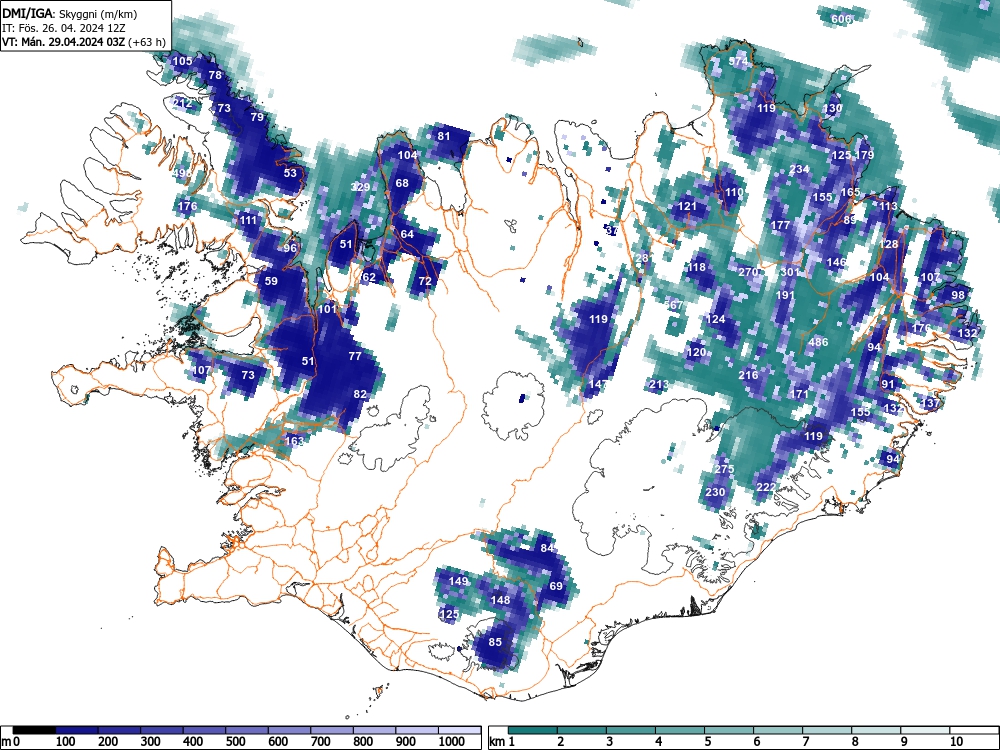Click the visibility value '191' on the map
Image resolution: width=1000 pixels, height=750 pixels.
coord(785,295)
